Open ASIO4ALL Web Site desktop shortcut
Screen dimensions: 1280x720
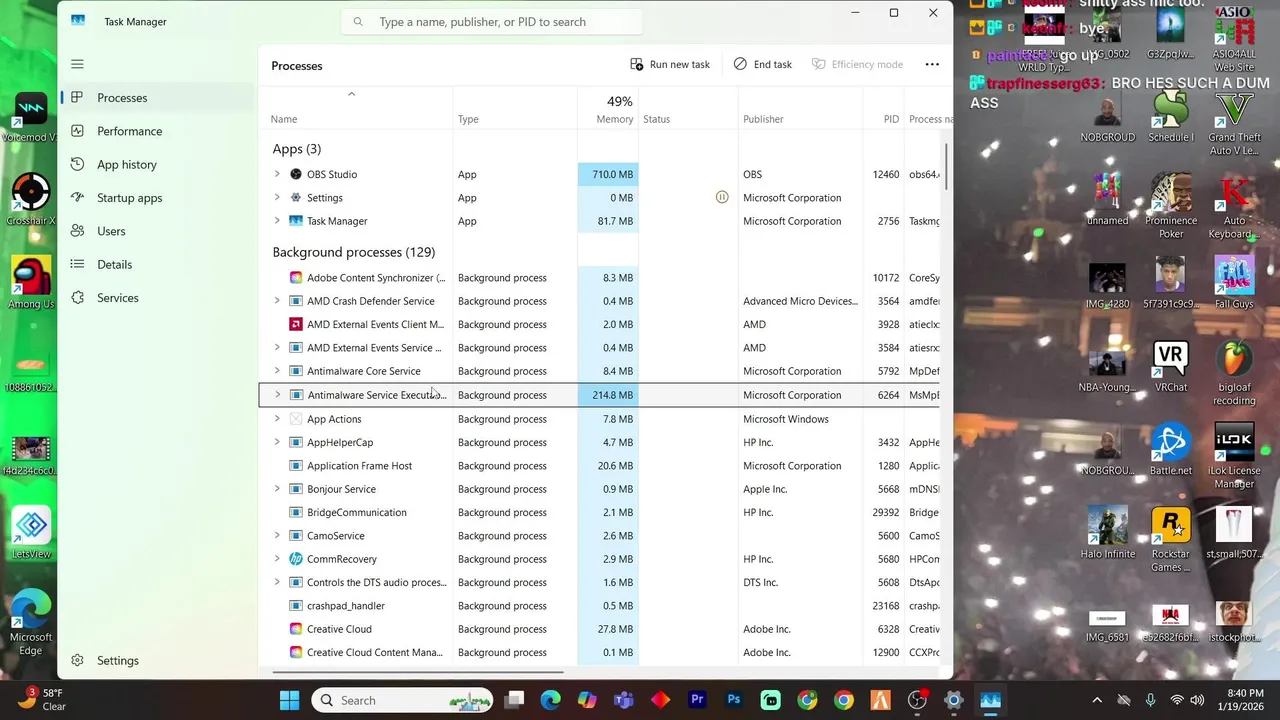point(1234,40)
